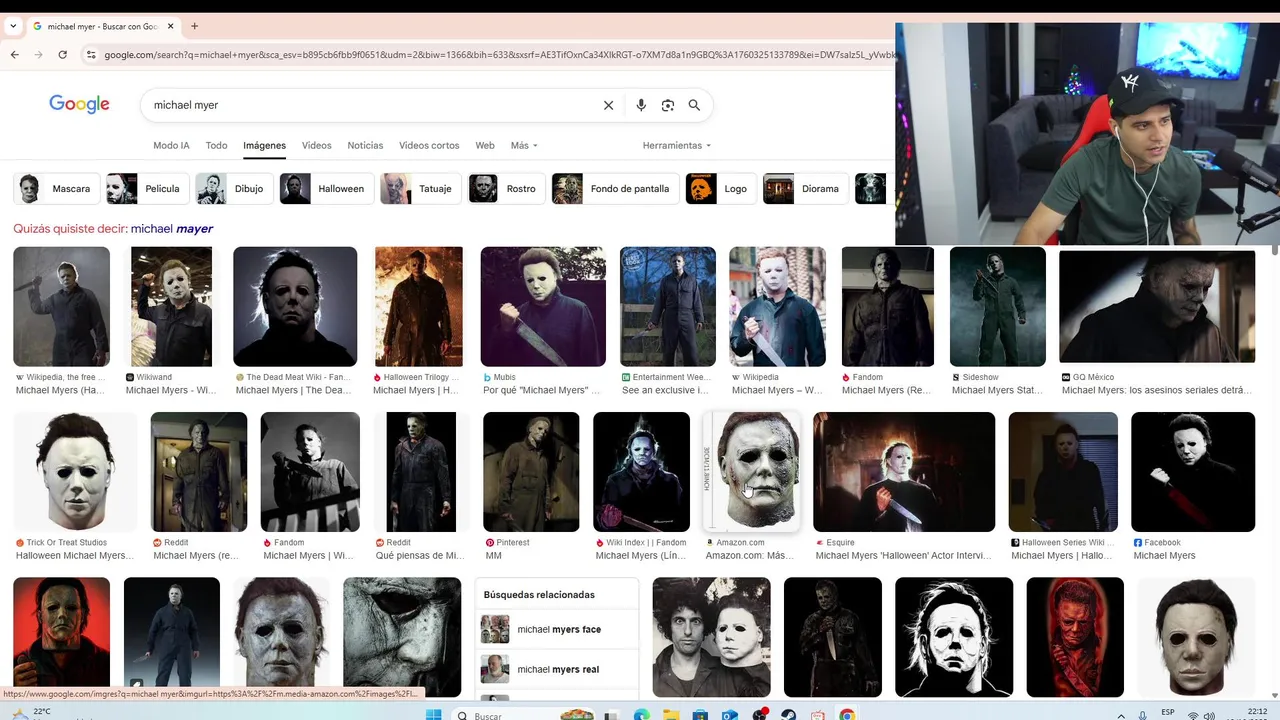The height and width of the screenshot is (720, 1280).
Task: Open the Halloween Trilogy image source link
Action: [x=420, y=377]
